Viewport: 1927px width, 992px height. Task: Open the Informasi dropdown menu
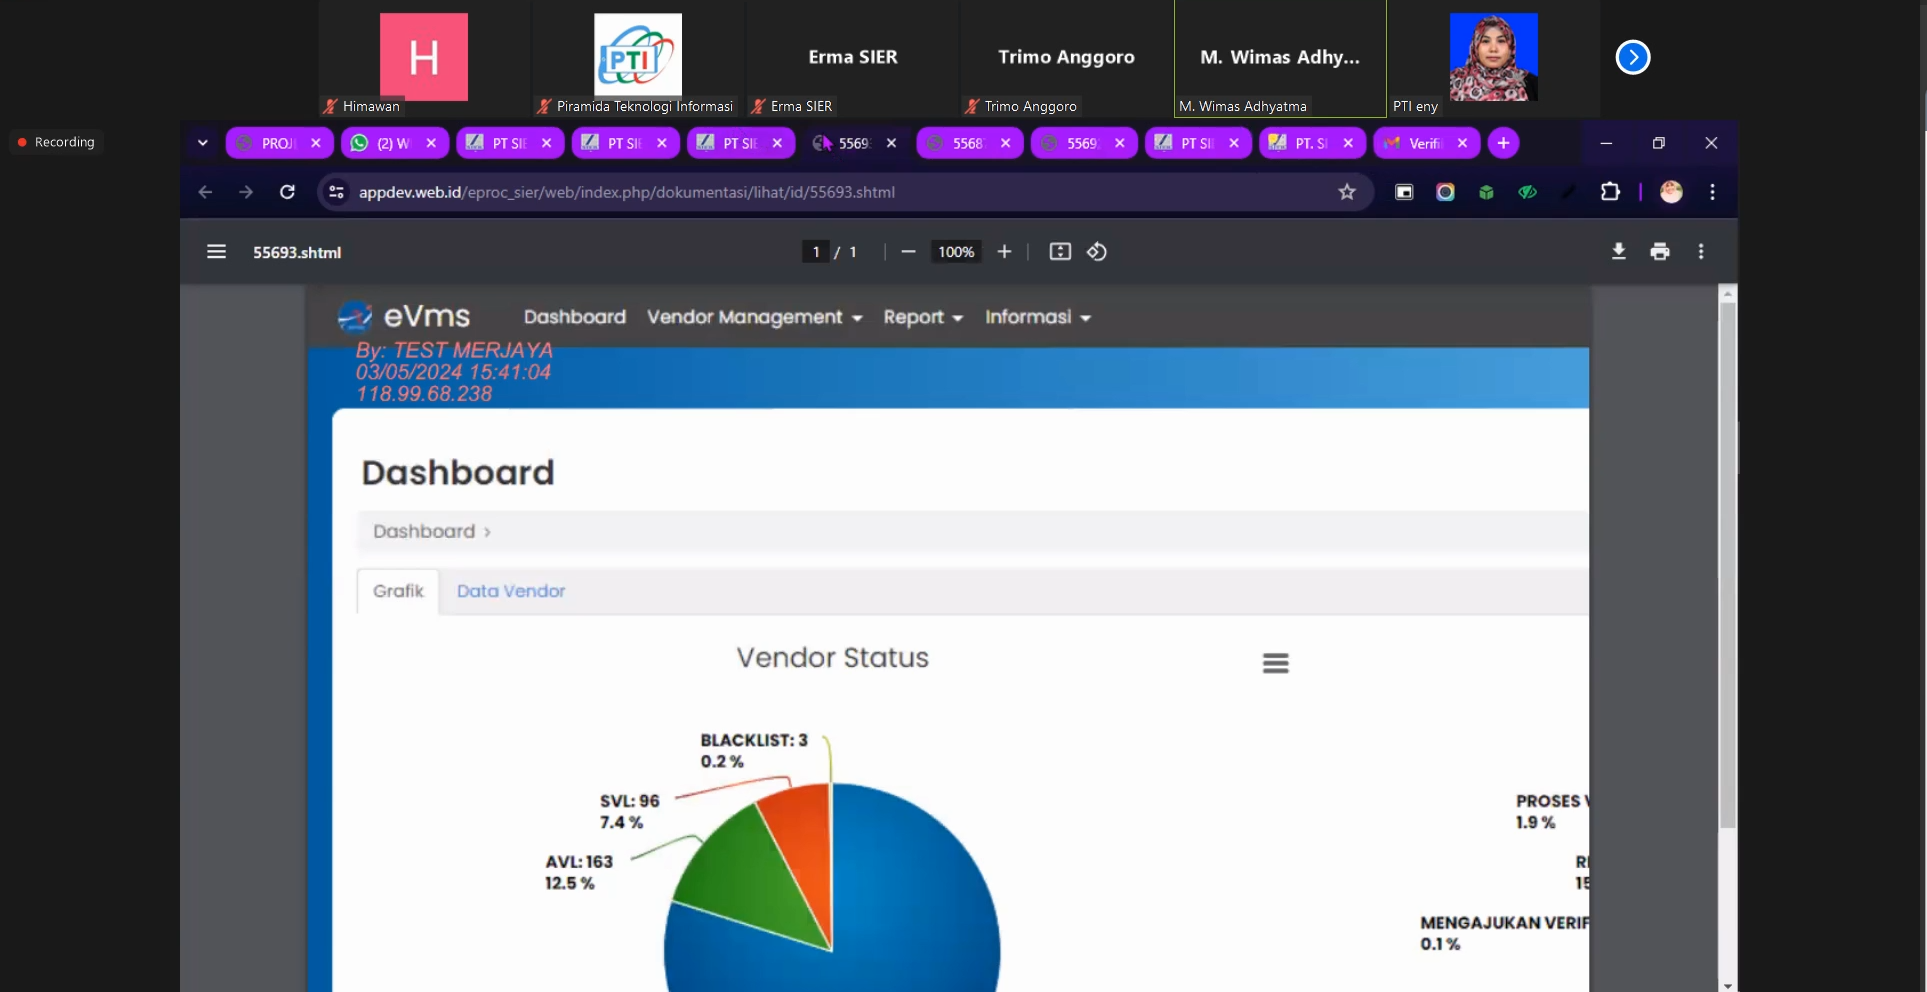pos(1037,317)
